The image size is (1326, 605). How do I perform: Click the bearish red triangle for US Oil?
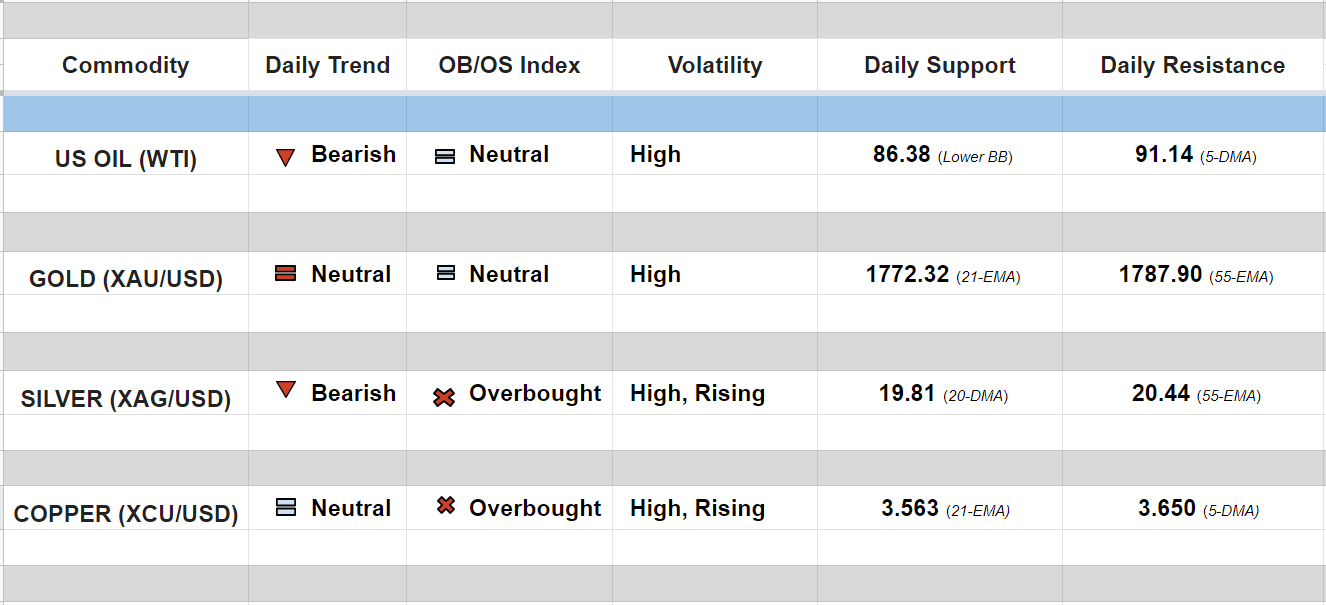(x=285, y=157)
